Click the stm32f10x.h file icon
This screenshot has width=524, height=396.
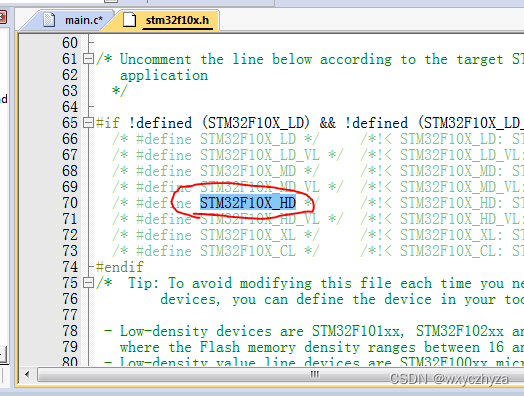pyautogui.click(x=129, y=20)
